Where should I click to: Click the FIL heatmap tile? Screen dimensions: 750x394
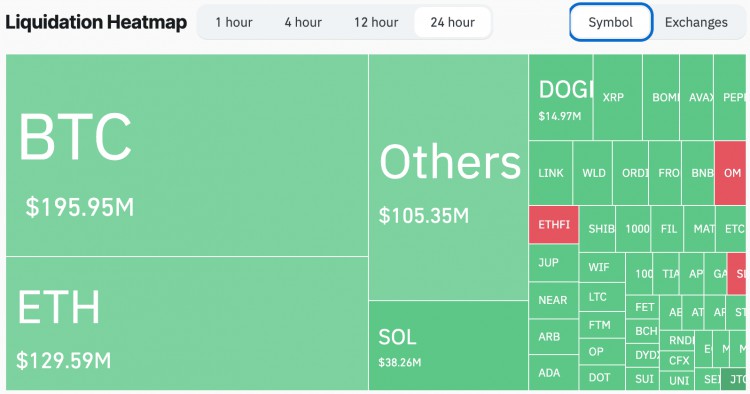667,229
